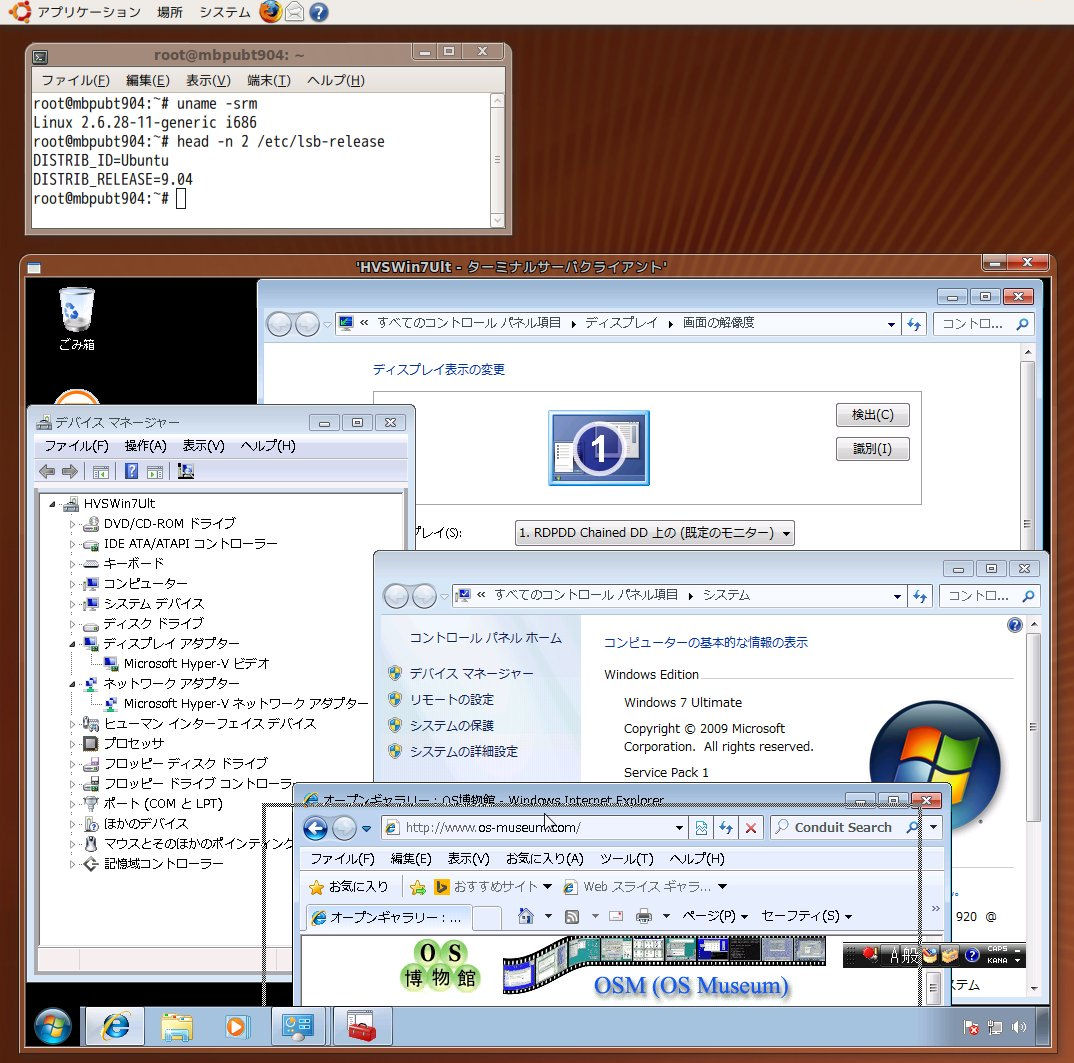The height and width of the screenshot is (1063, 1074).
Task: Click System window help question icon
Action: pos(1014,625)
